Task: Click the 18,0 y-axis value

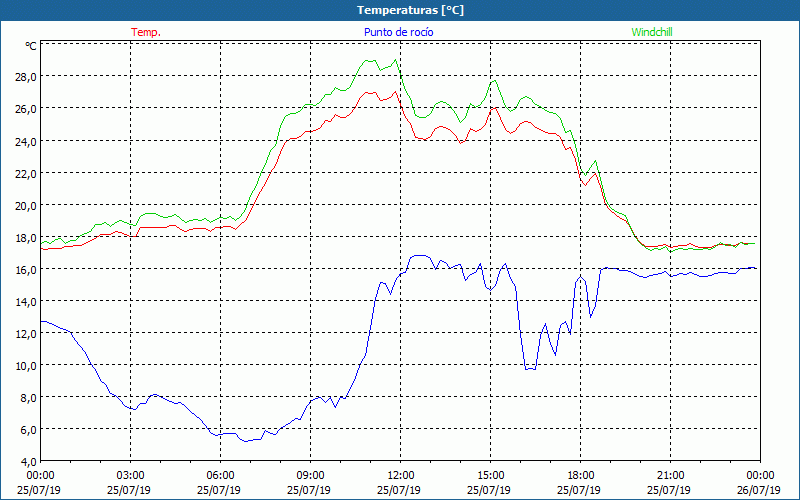Action: coord(27,237)
